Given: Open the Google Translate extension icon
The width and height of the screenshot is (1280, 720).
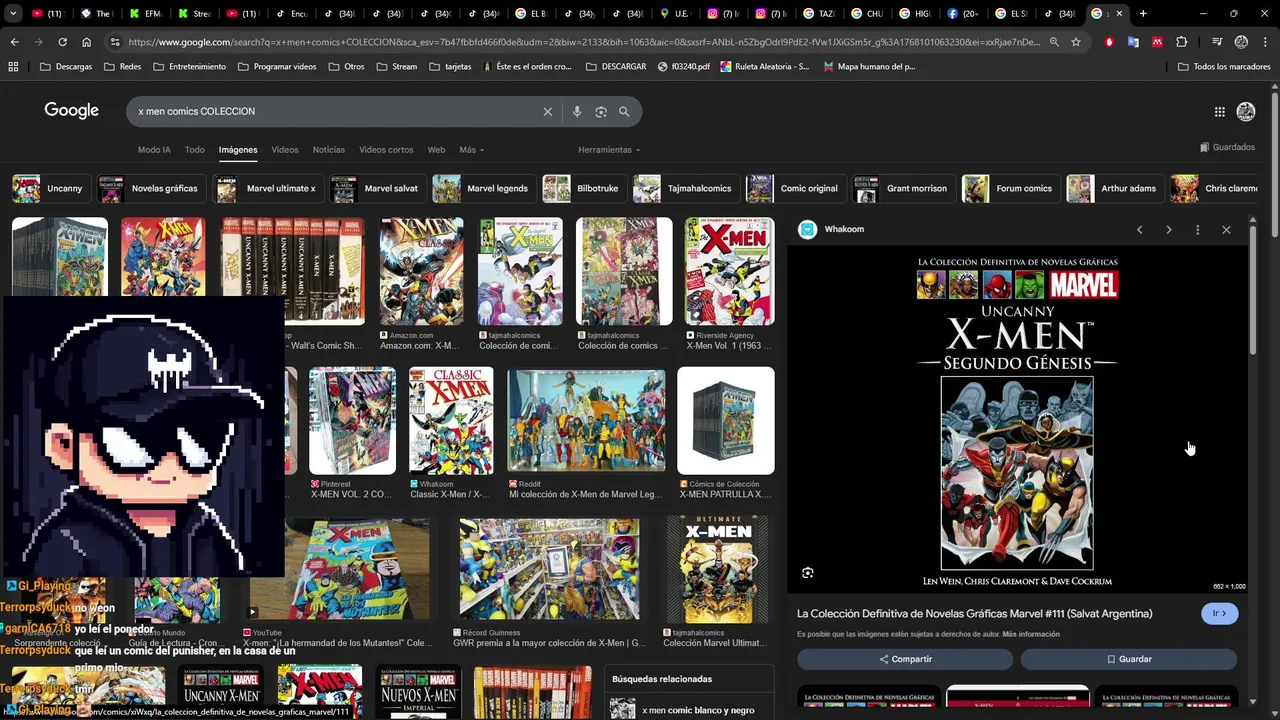Looking at the screenshot, I should (x=1133, y=42).
